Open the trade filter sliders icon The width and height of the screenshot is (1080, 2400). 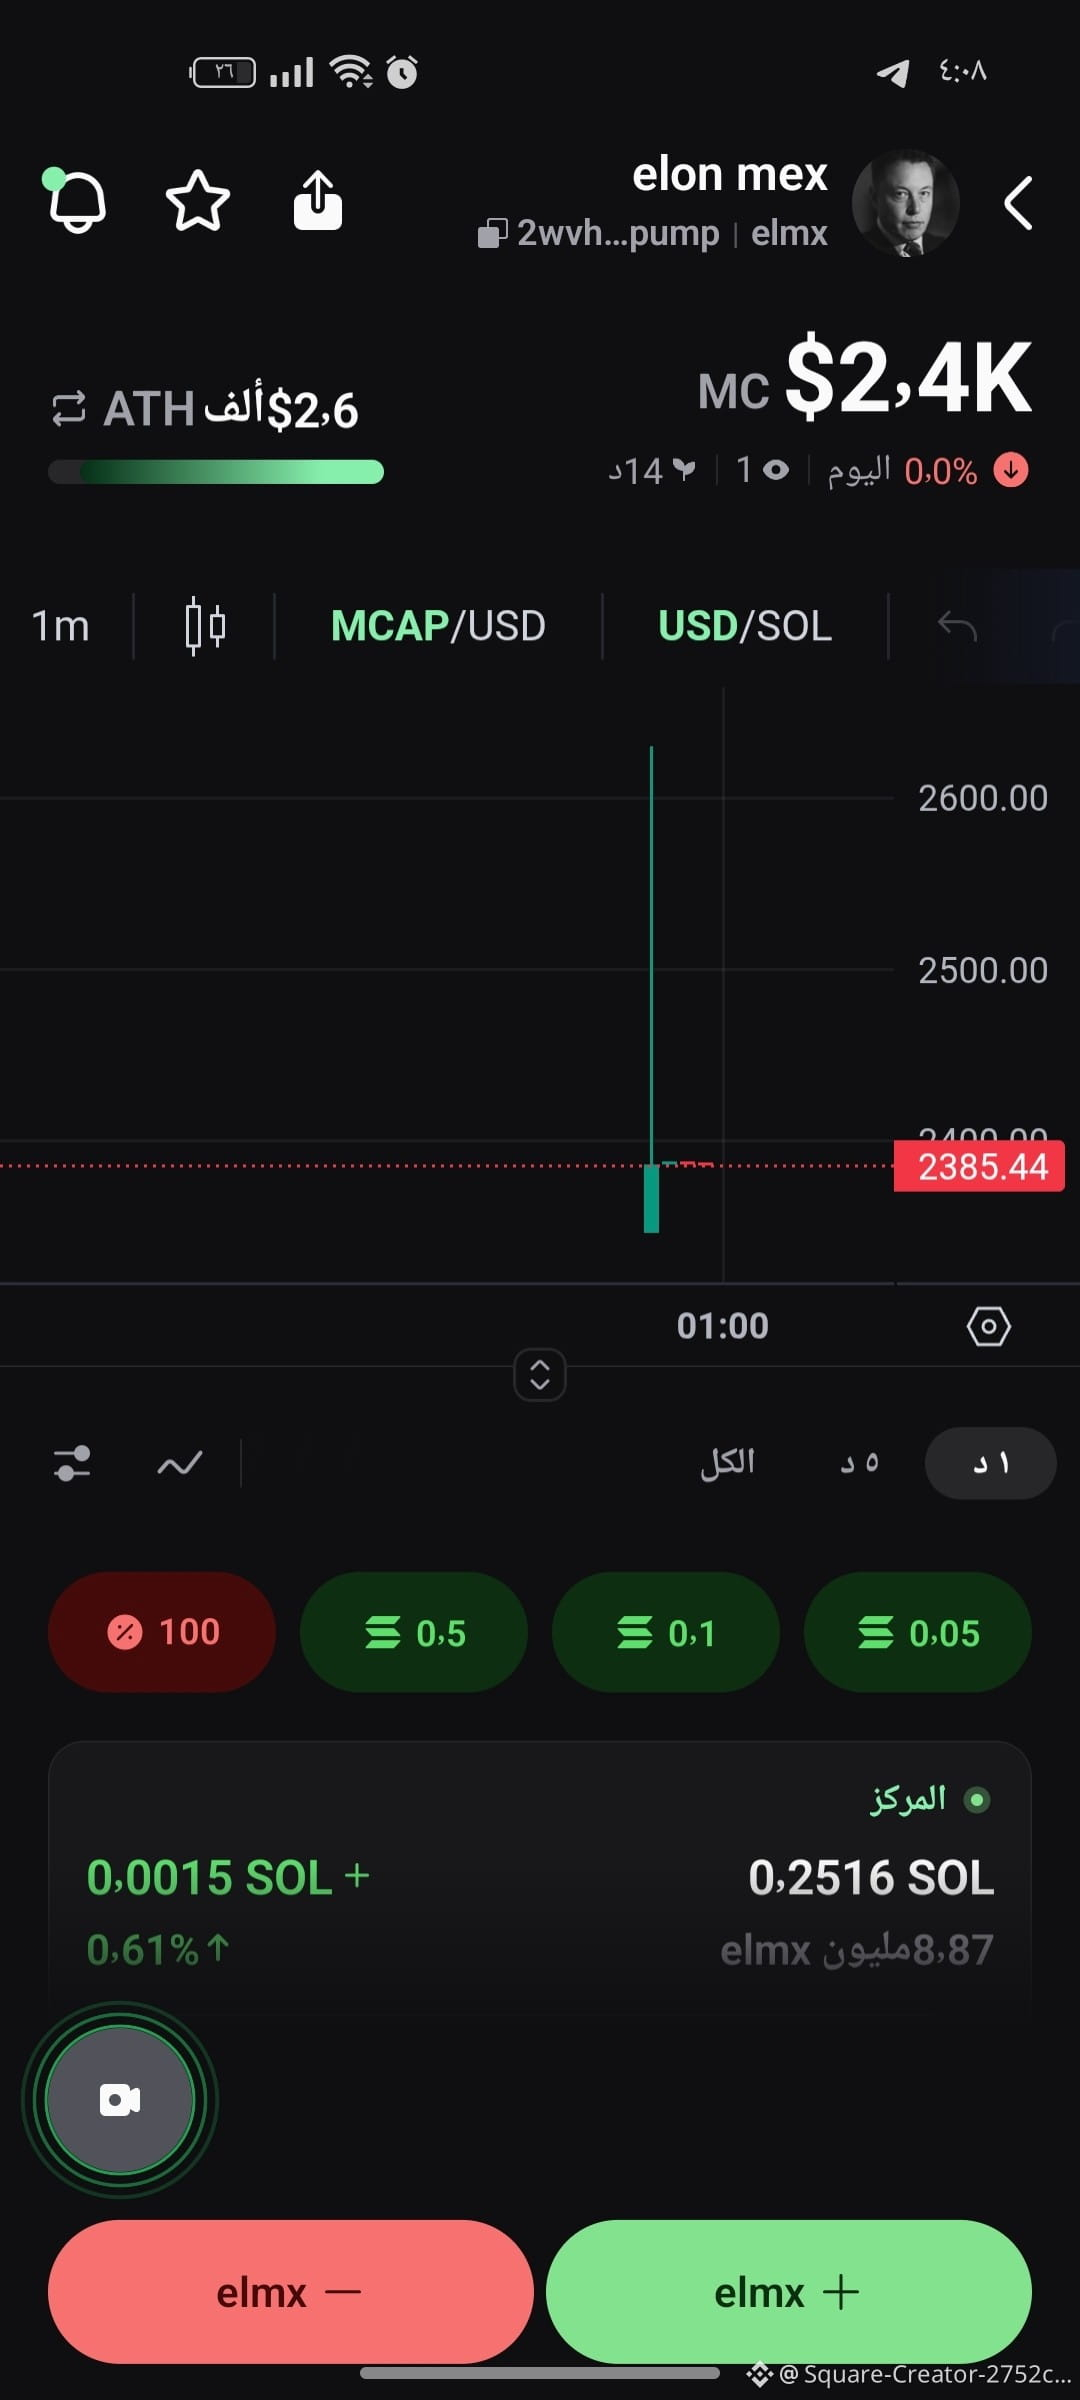point(72,1464)
